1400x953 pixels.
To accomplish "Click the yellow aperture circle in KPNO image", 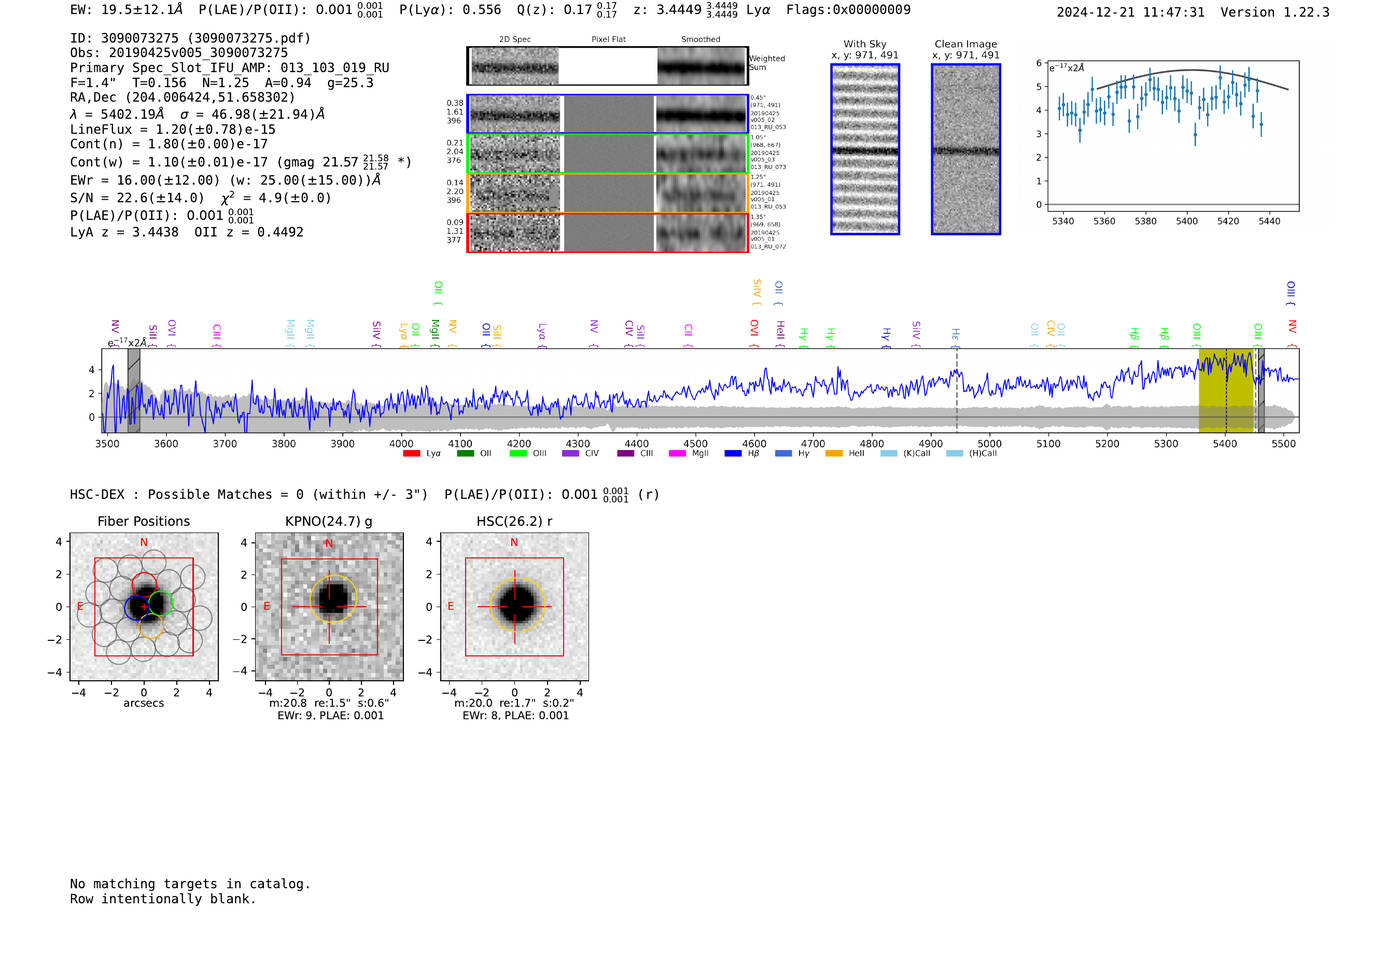I will pyautogui.click(x=333, y=598).
